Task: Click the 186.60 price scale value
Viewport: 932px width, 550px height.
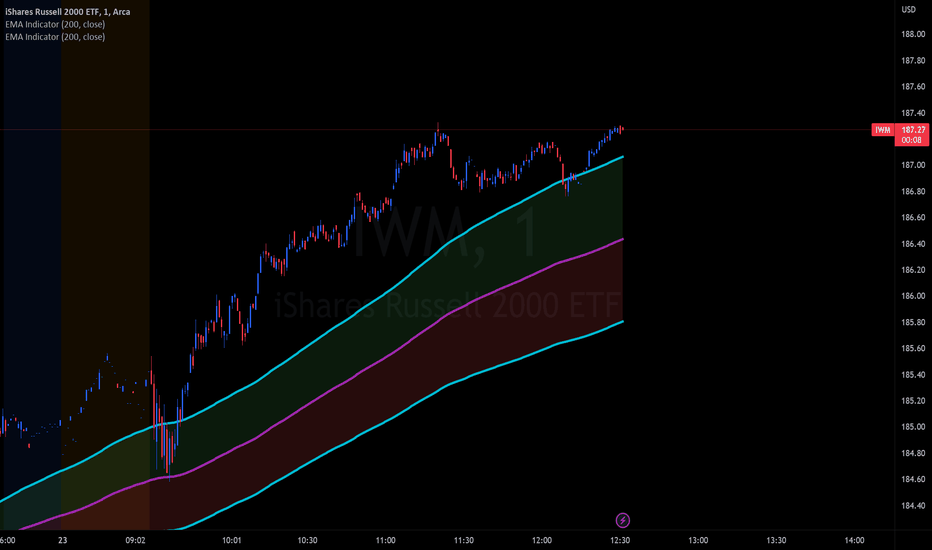Action: [913, 218]
